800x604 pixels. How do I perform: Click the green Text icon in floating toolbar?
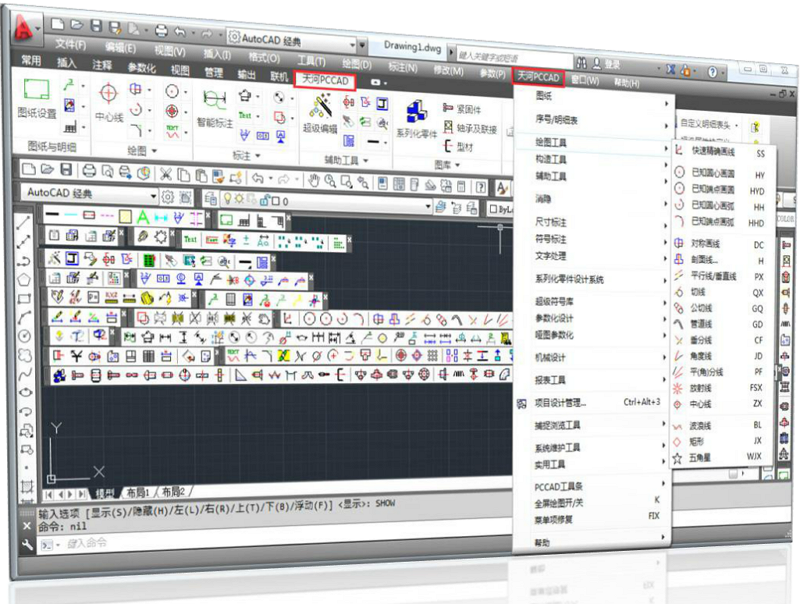(x=190, y=239)
